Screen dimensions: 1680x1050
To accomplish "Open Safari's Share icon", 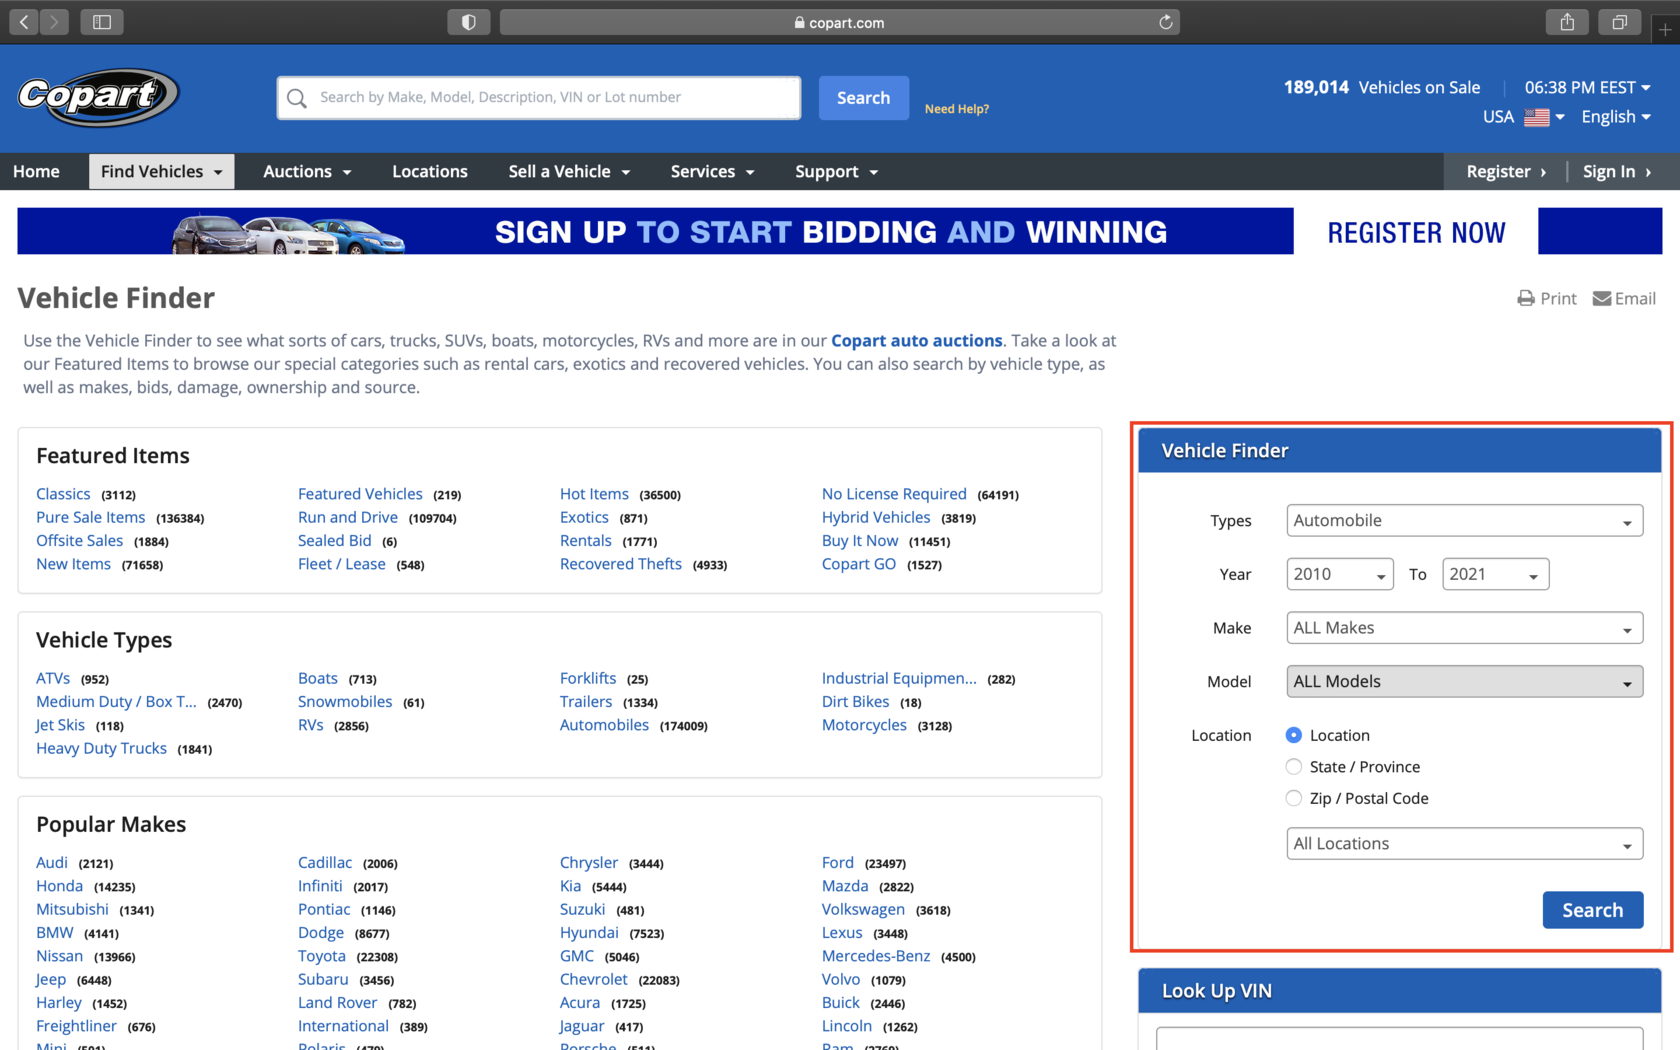I will (1567, 22).
